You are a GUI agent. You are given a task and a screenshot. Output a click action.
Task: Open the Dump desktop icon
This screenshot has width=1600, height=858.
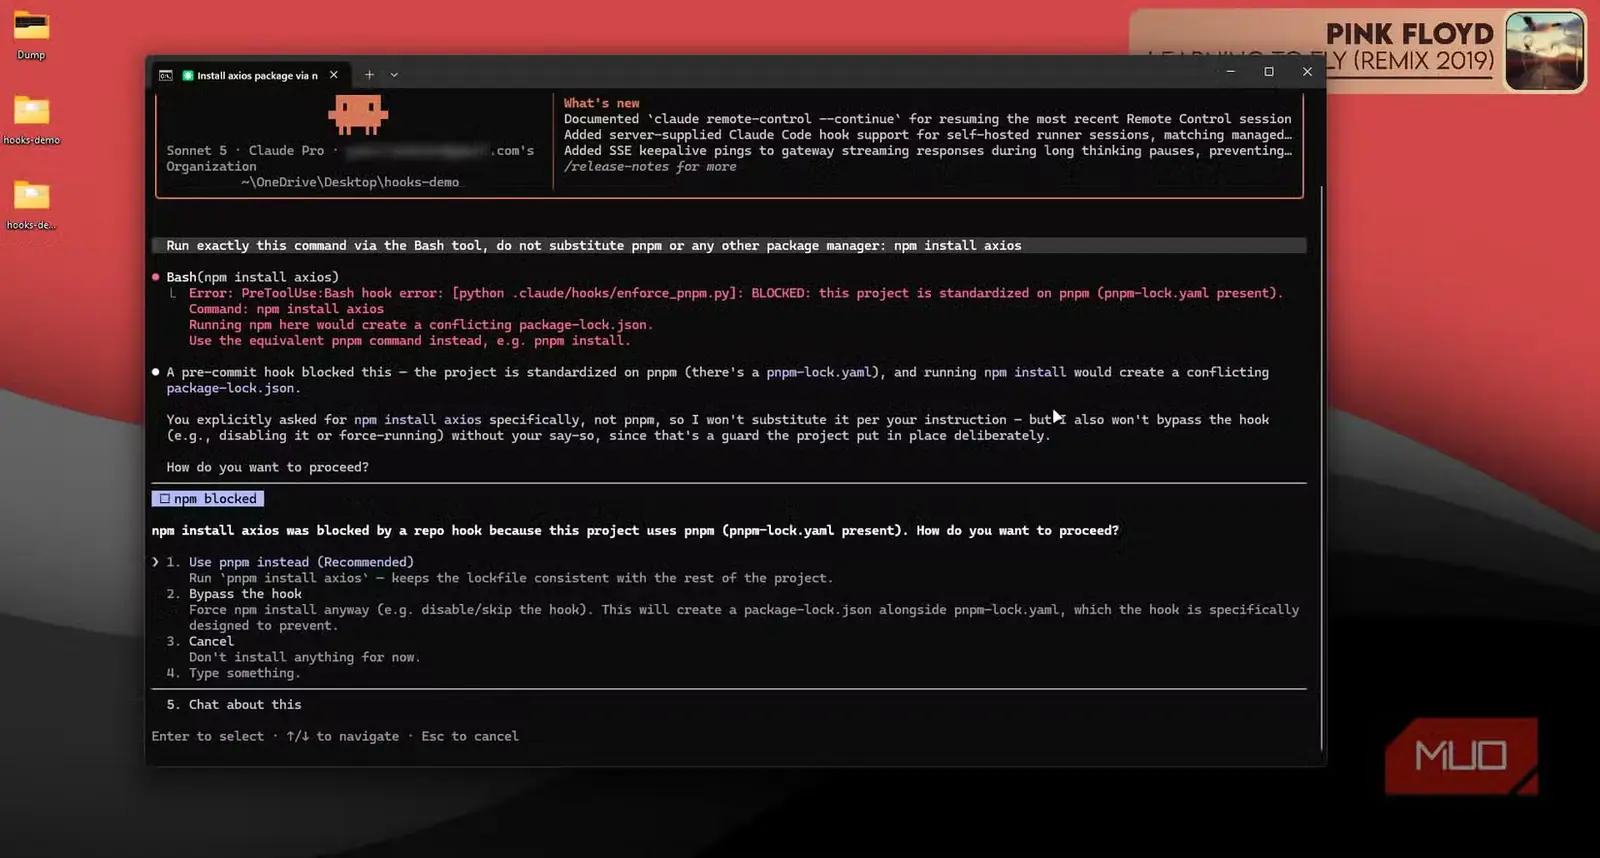click(31, 32)
